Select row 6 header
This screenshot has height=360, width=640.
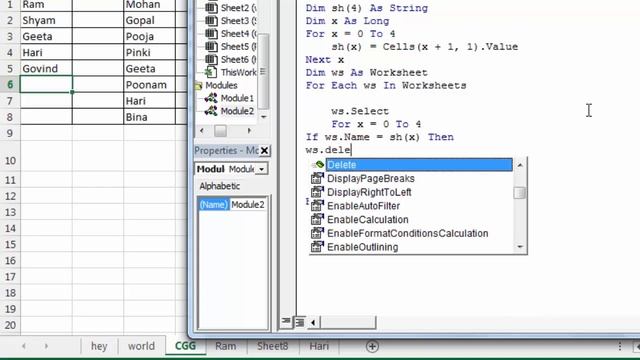[x=10, y=84]
